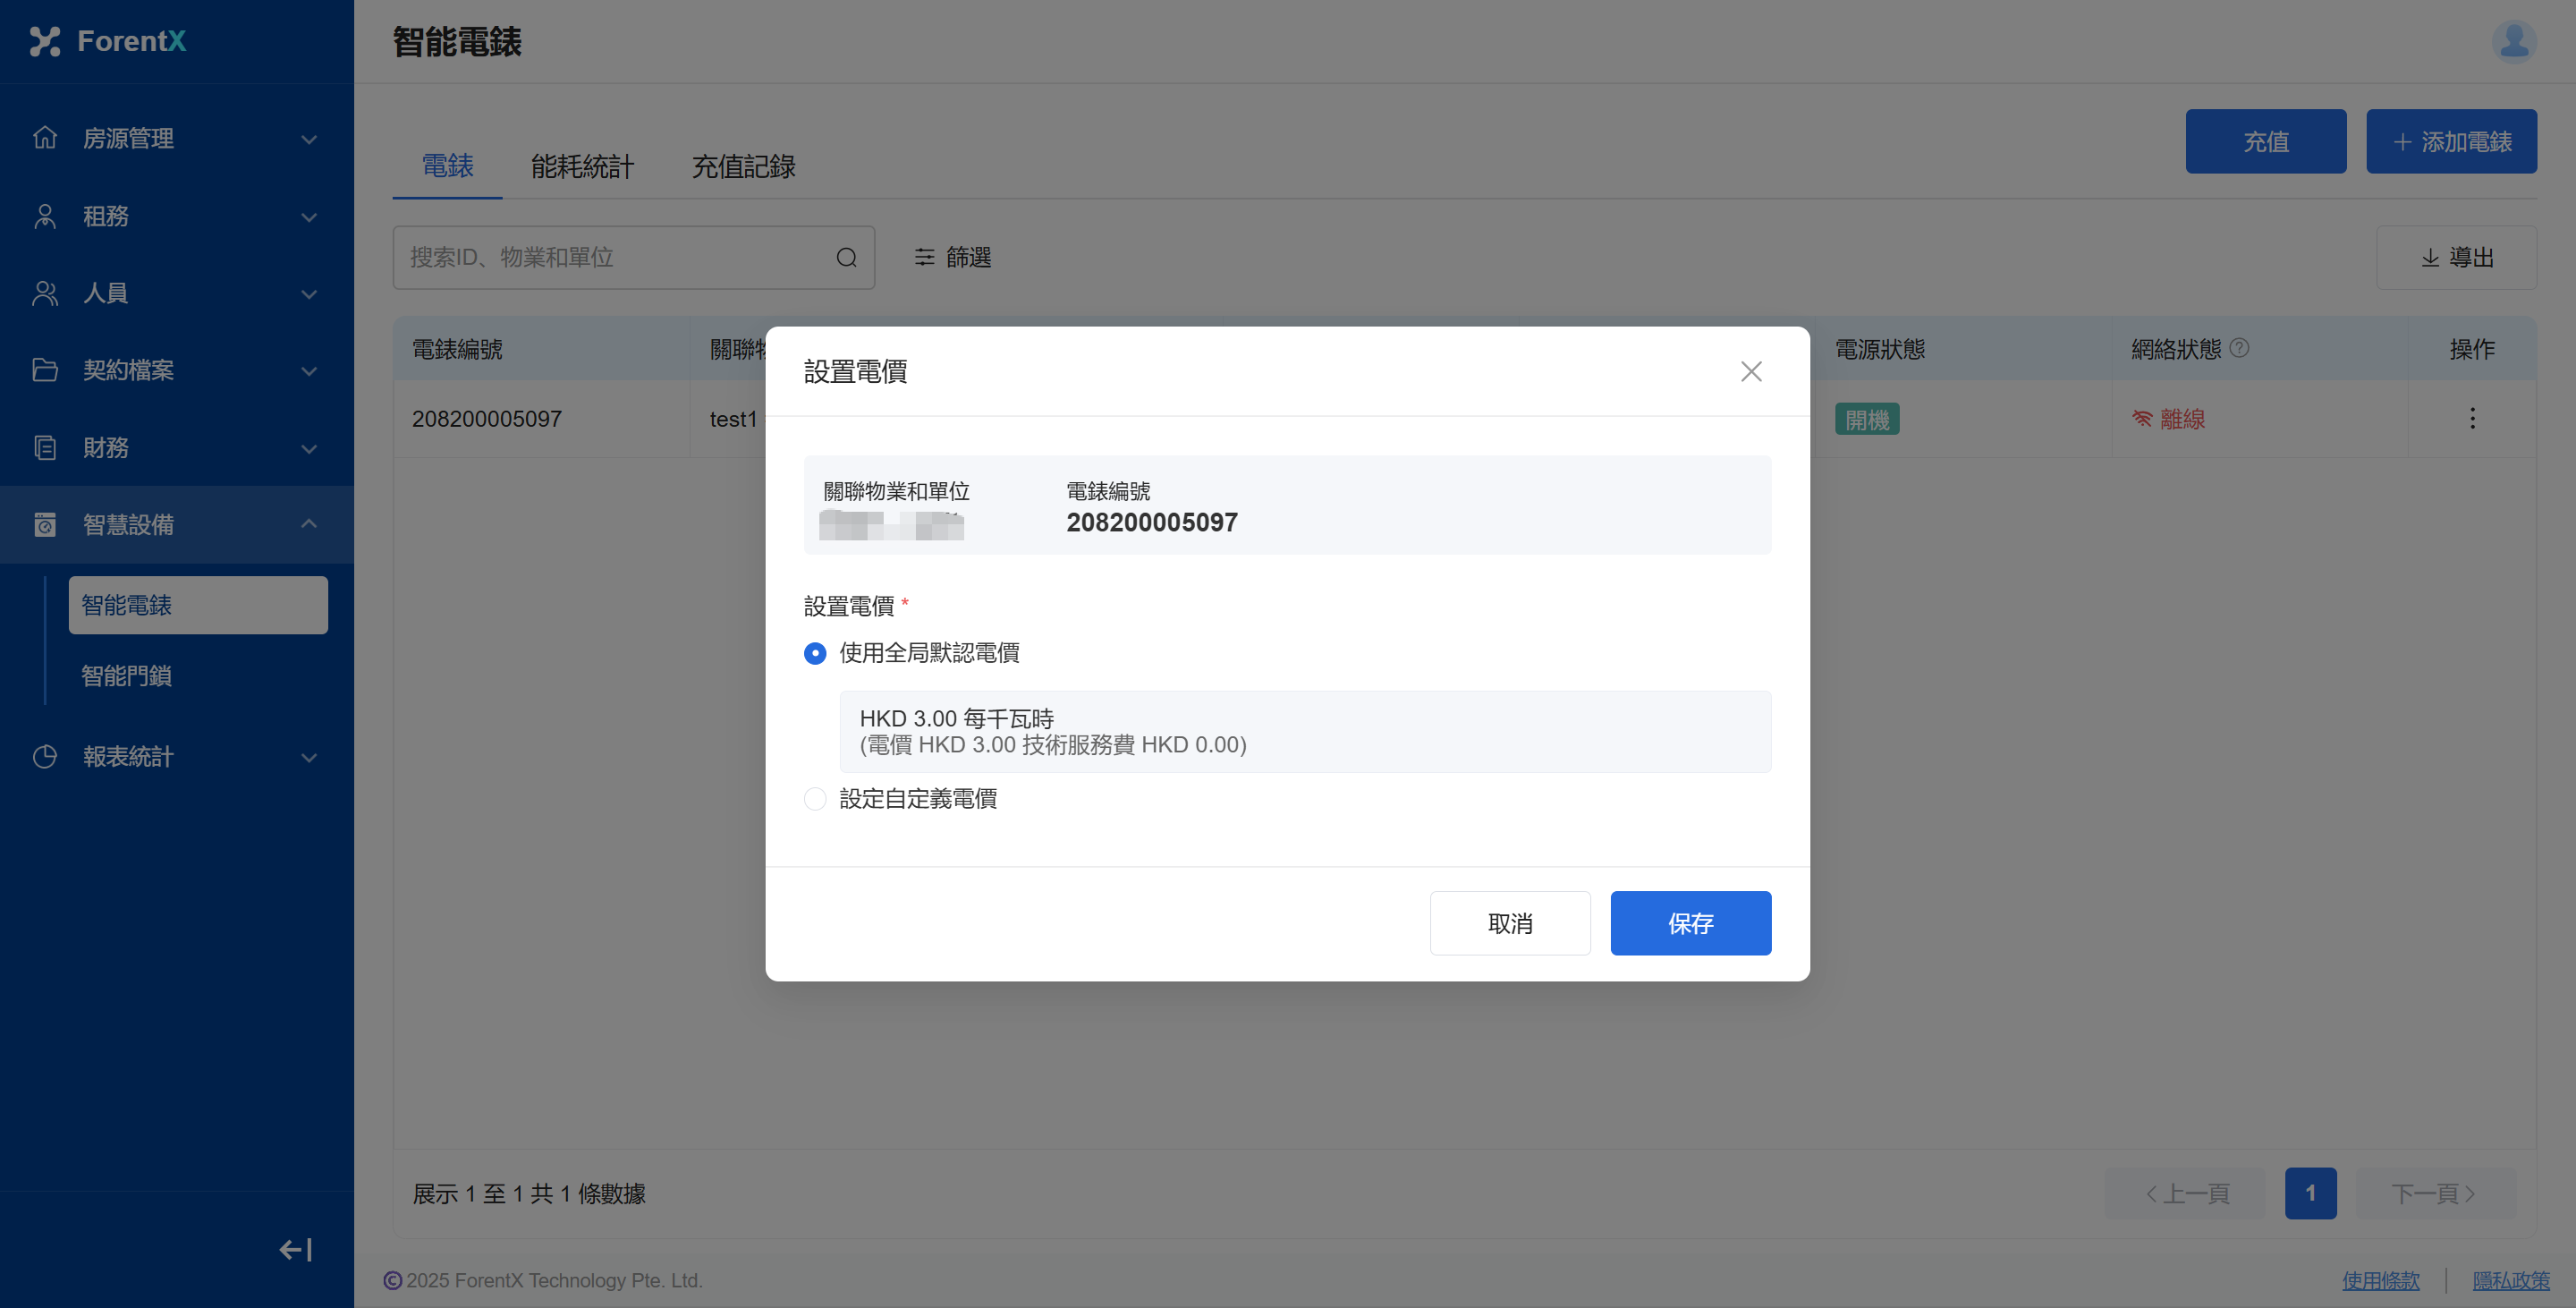Switch to the 充值記錄 tab
Screen dimensions: 2576x1308
pos(743,166)
